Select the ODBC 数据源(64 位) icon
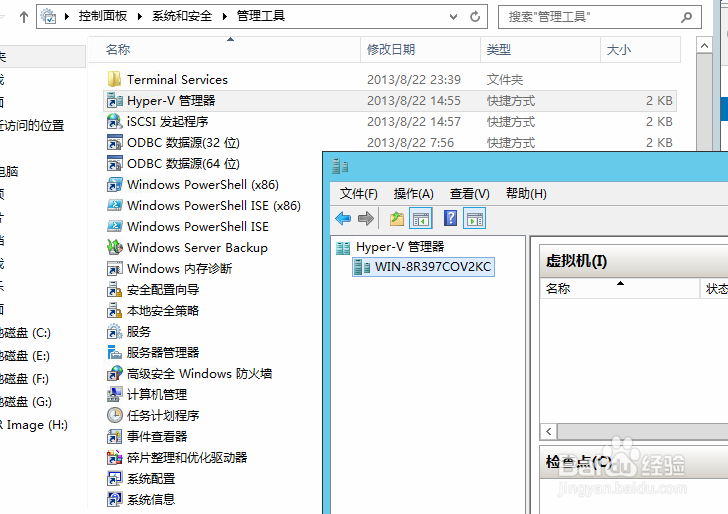The image size is (728, 514). click(114, 163)
